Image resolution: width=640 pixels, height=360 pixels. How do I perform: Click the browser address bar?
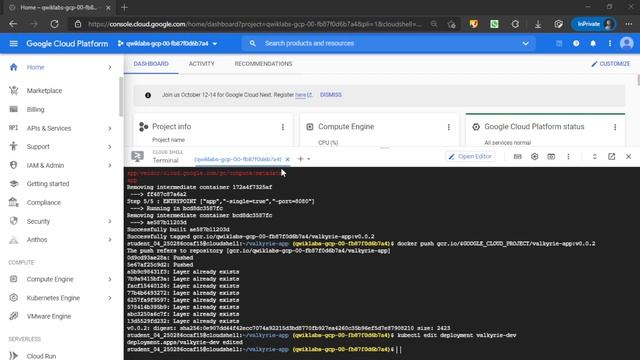coord(255,24)
